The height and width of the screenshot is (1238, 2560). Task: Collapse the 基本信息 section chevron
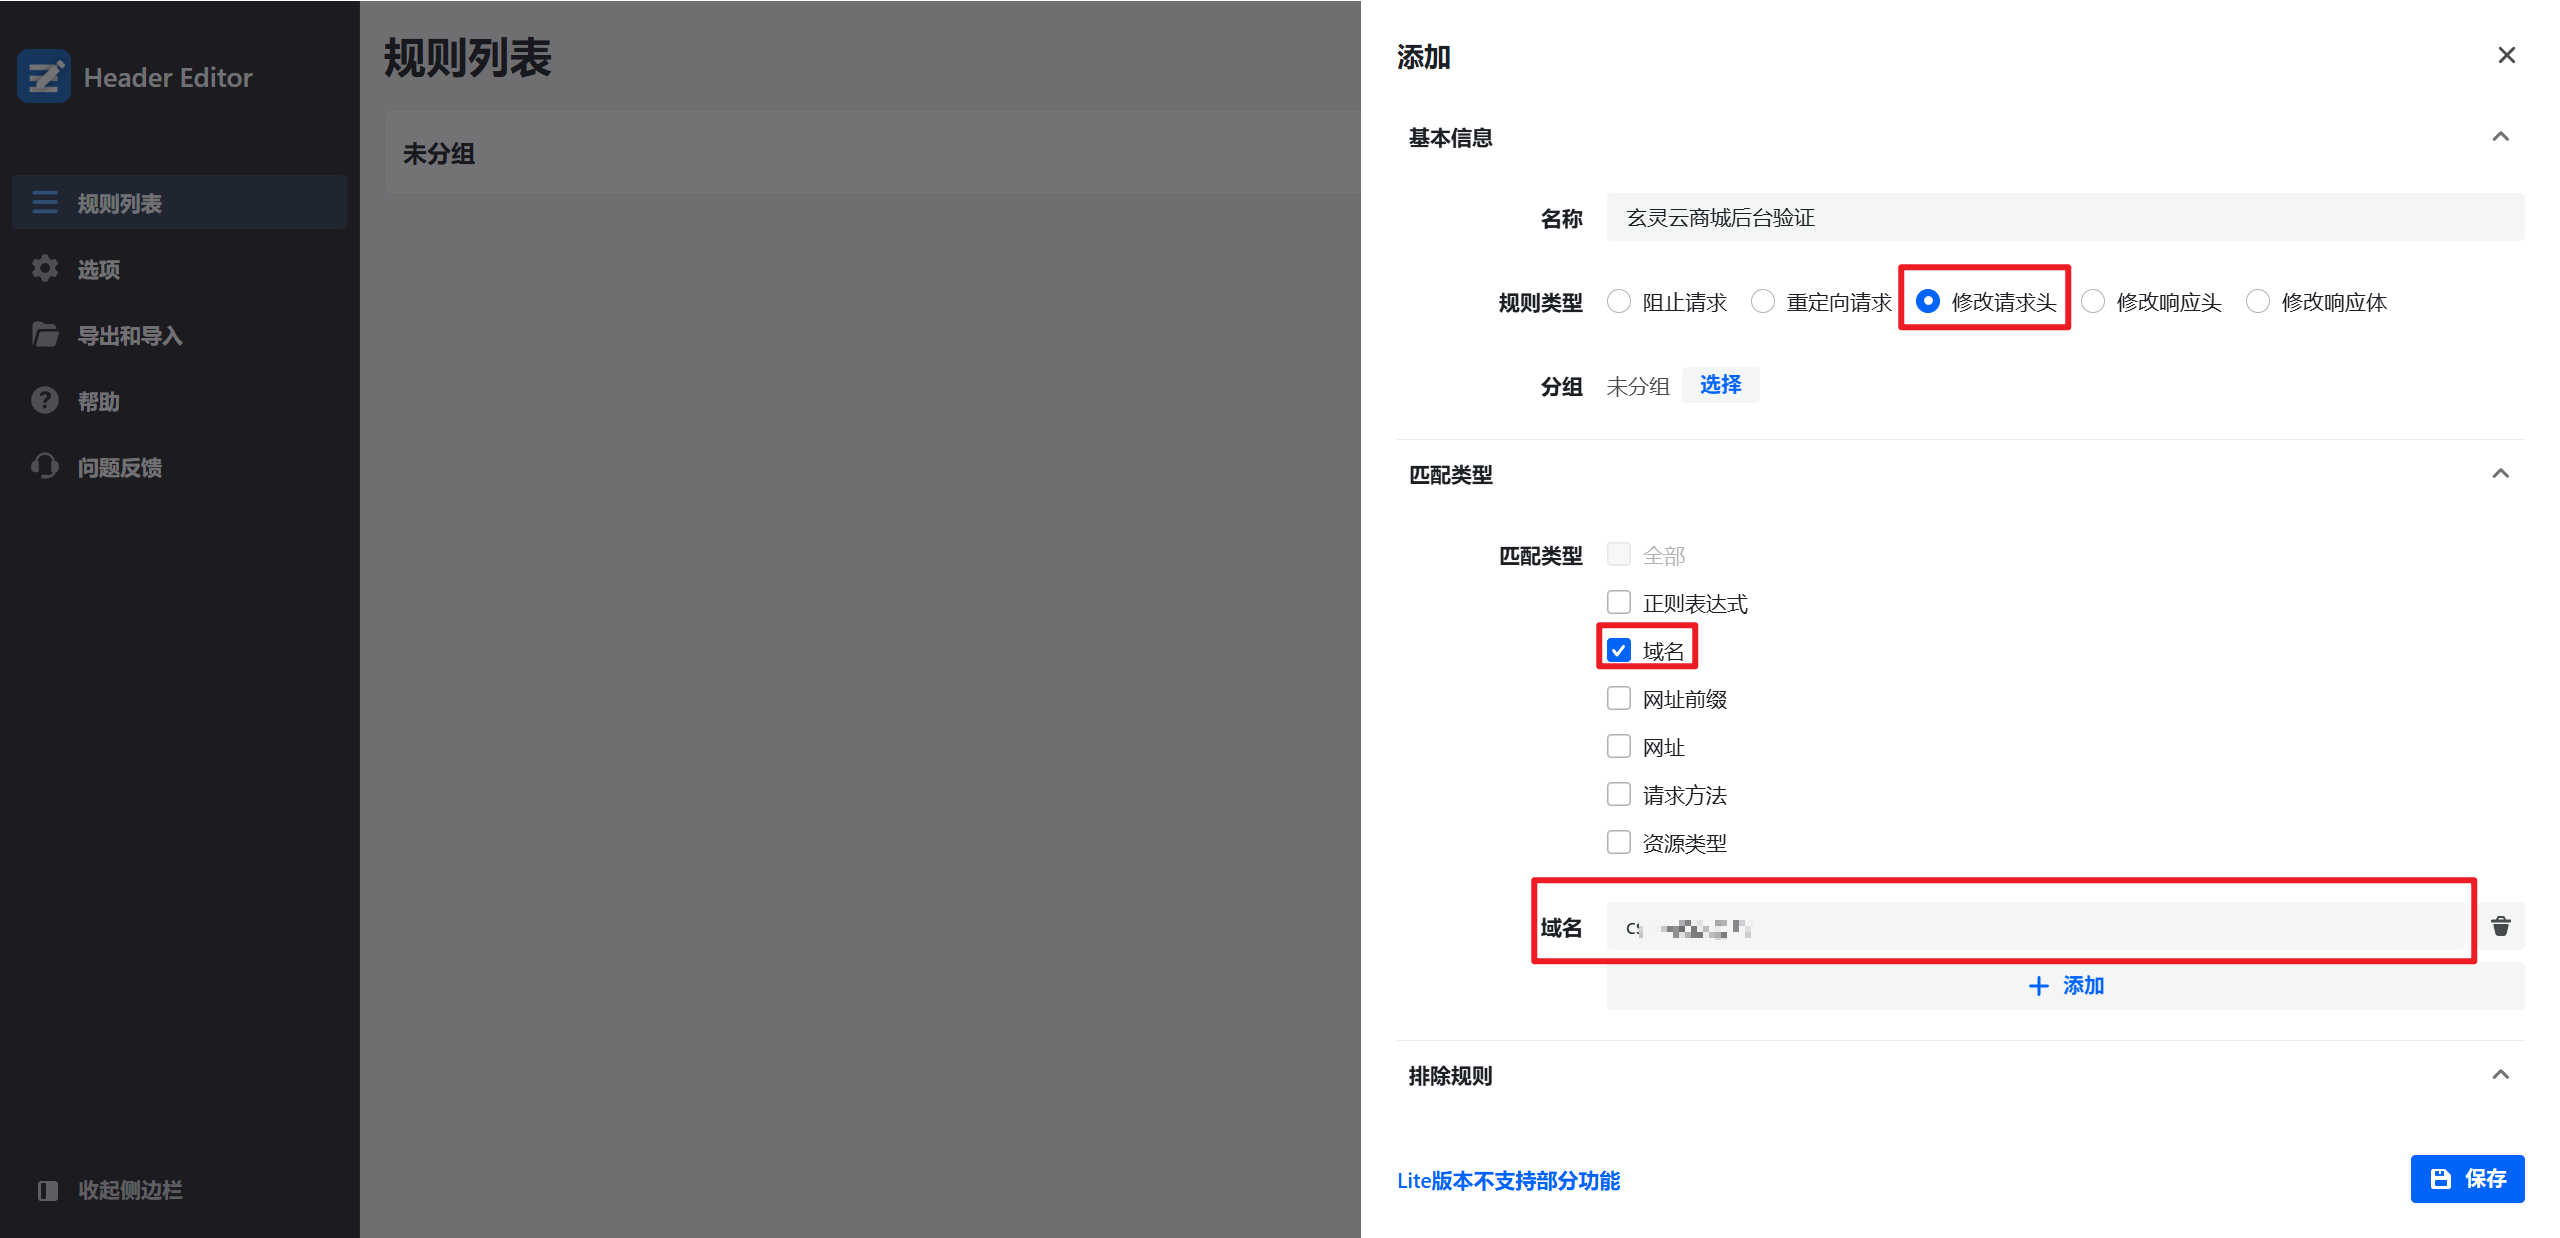click(2500, 137)
